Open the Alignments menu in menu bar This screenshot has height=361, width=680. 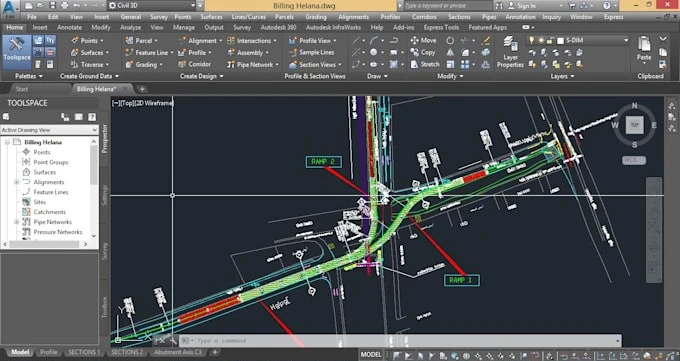[x=353, y=17]
